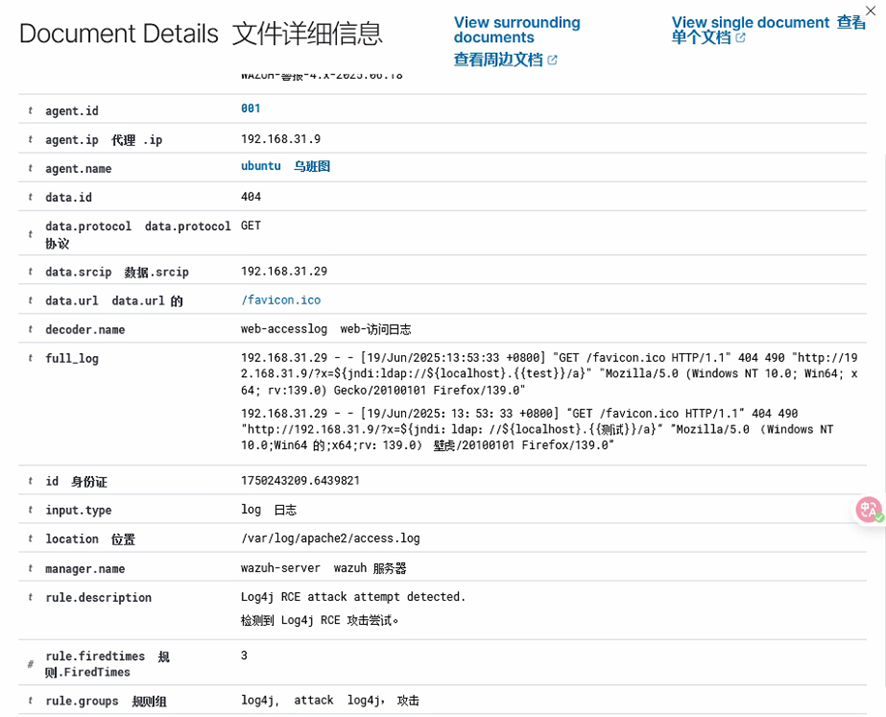Click field type icon for rule.description
886x717 pixels.
(30, 597)
